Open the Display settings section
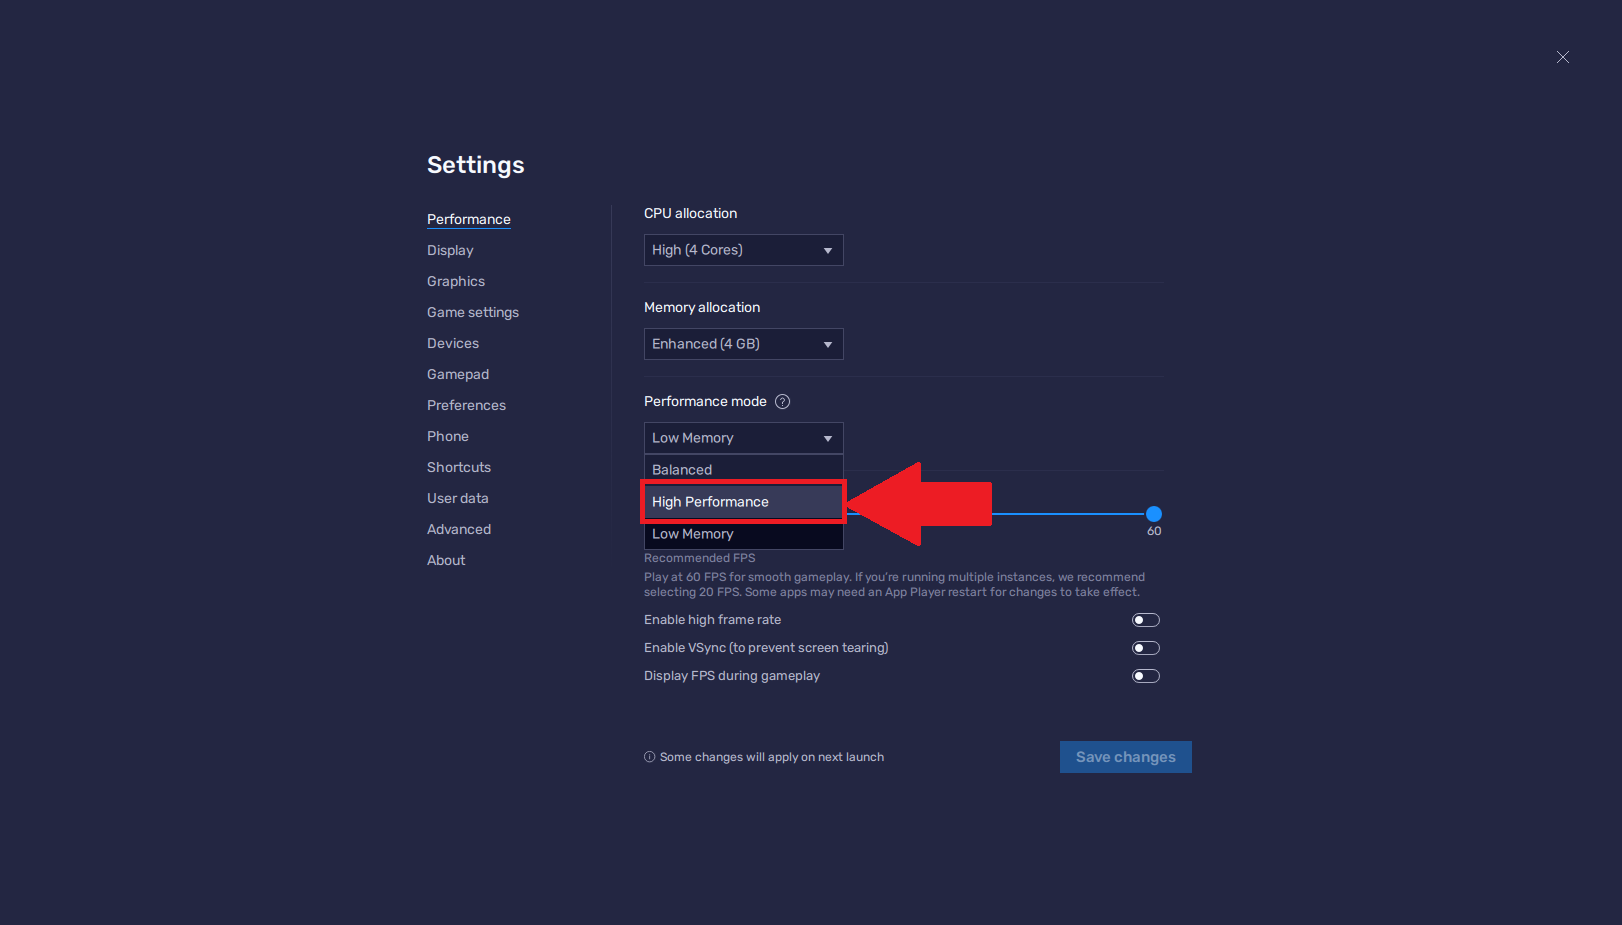Screen dimensions: 1622x925 coord(450,250)
